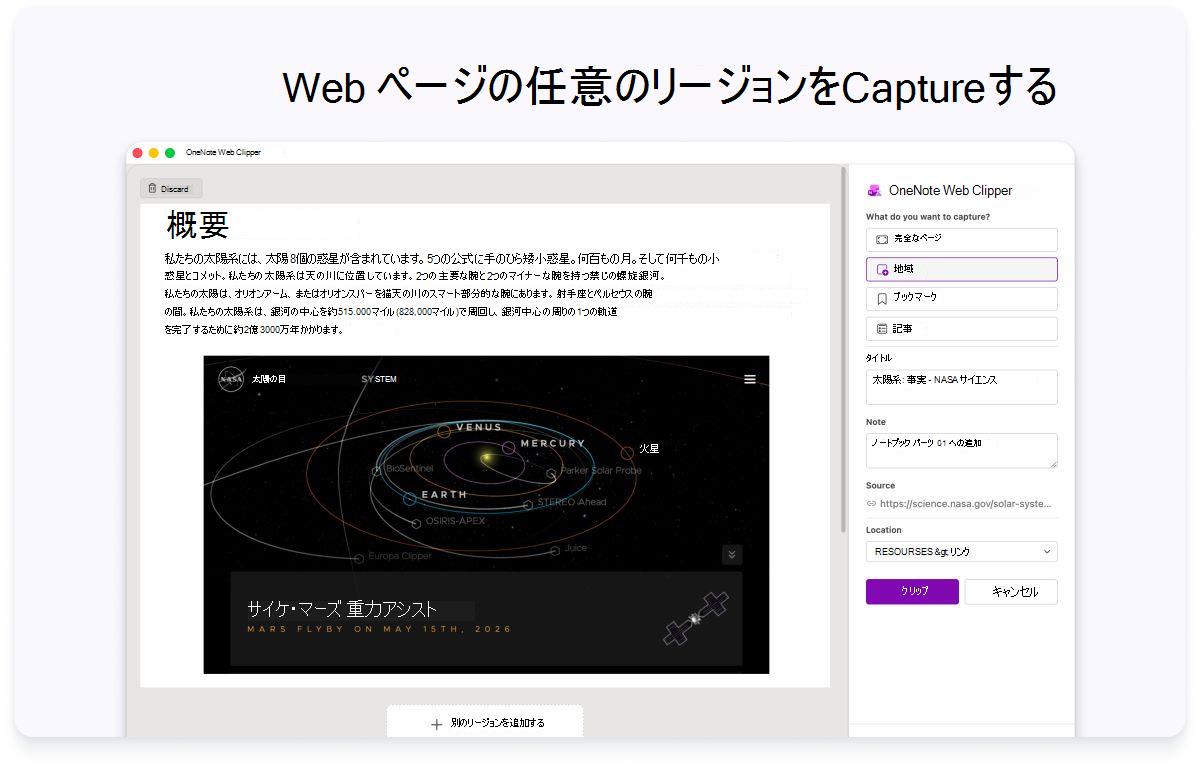Click the BioSentinel spacecraft label

409,468
